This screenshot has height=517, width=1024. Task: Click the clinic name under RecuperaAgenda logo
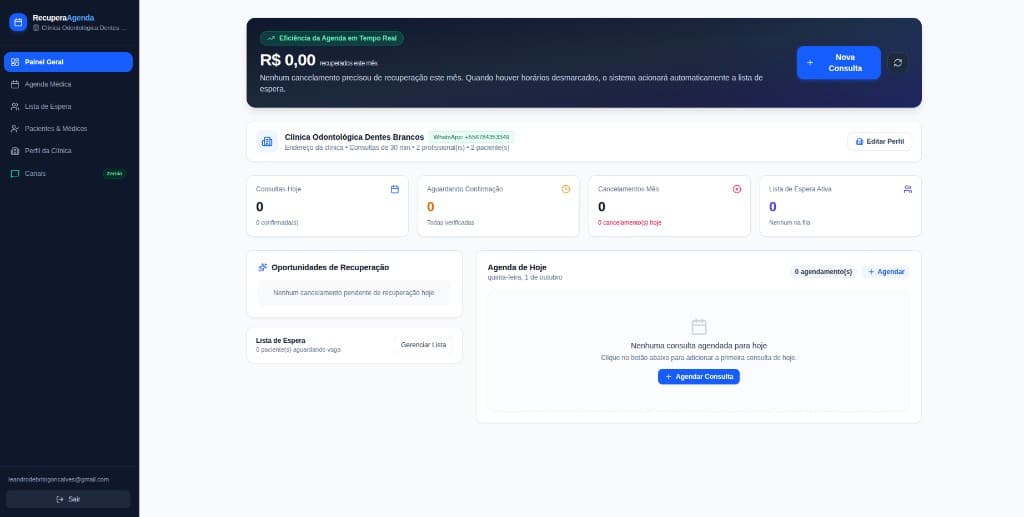click(83, 28)
